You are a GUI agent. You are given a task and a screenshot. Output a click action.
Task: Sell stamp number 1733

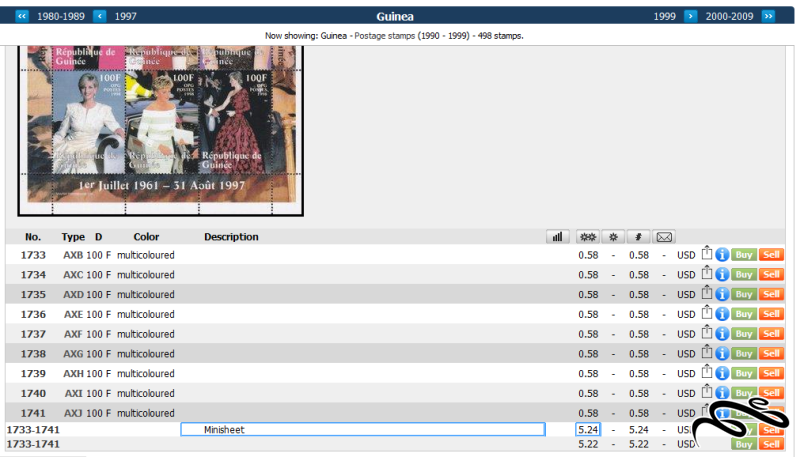pyautogui.click(x=771, y=255)
